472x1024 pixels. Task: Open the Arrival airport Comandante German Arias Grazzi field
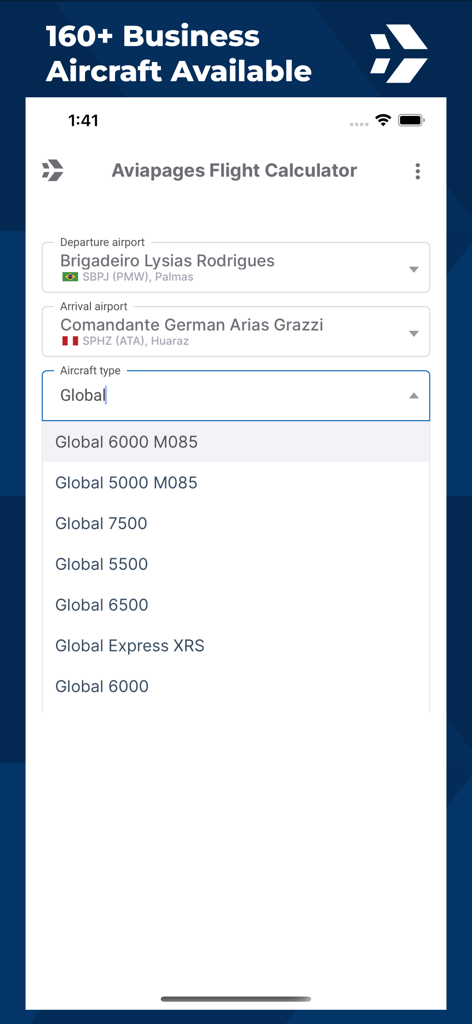coord(236,332)
